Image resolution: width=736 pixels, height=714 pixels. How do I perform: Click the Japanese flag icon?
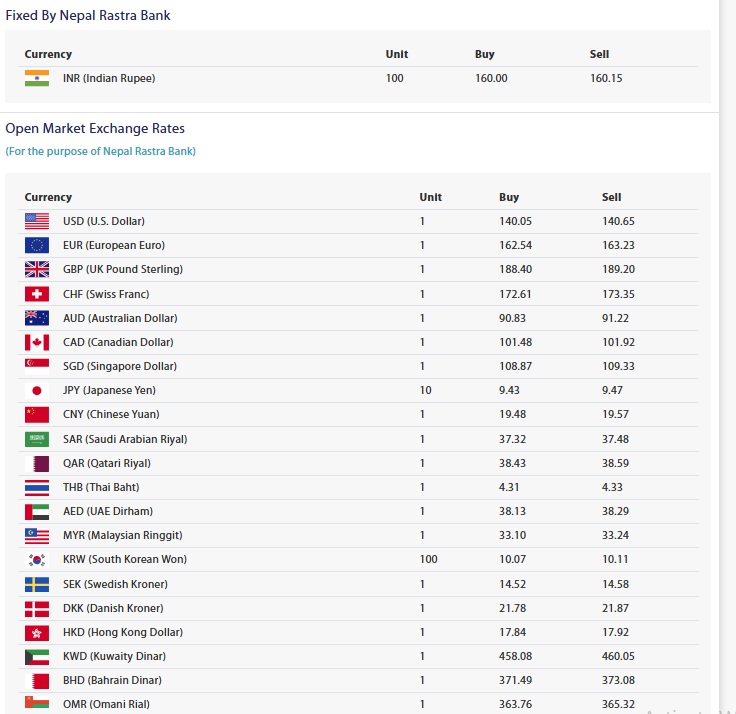tap(37, 390)
